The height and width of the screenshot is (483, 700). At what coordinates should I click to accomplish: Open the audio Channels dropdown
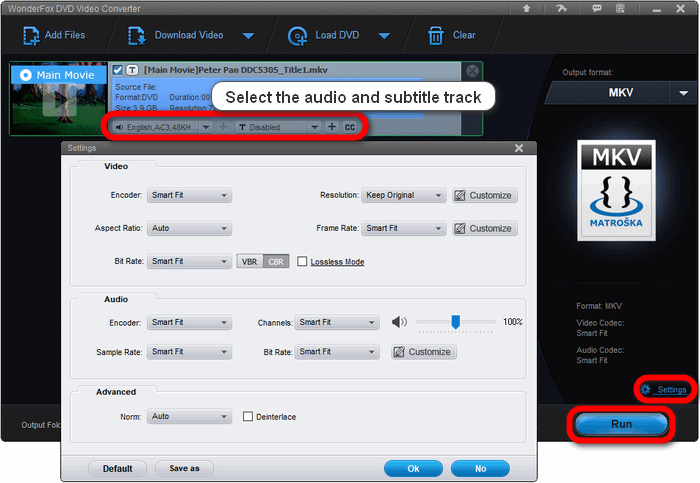[338, 323]
